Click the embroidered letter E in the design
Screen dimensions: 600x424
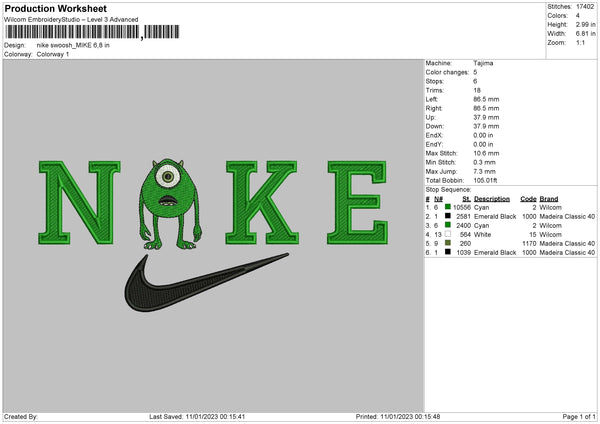pos(357,202)
